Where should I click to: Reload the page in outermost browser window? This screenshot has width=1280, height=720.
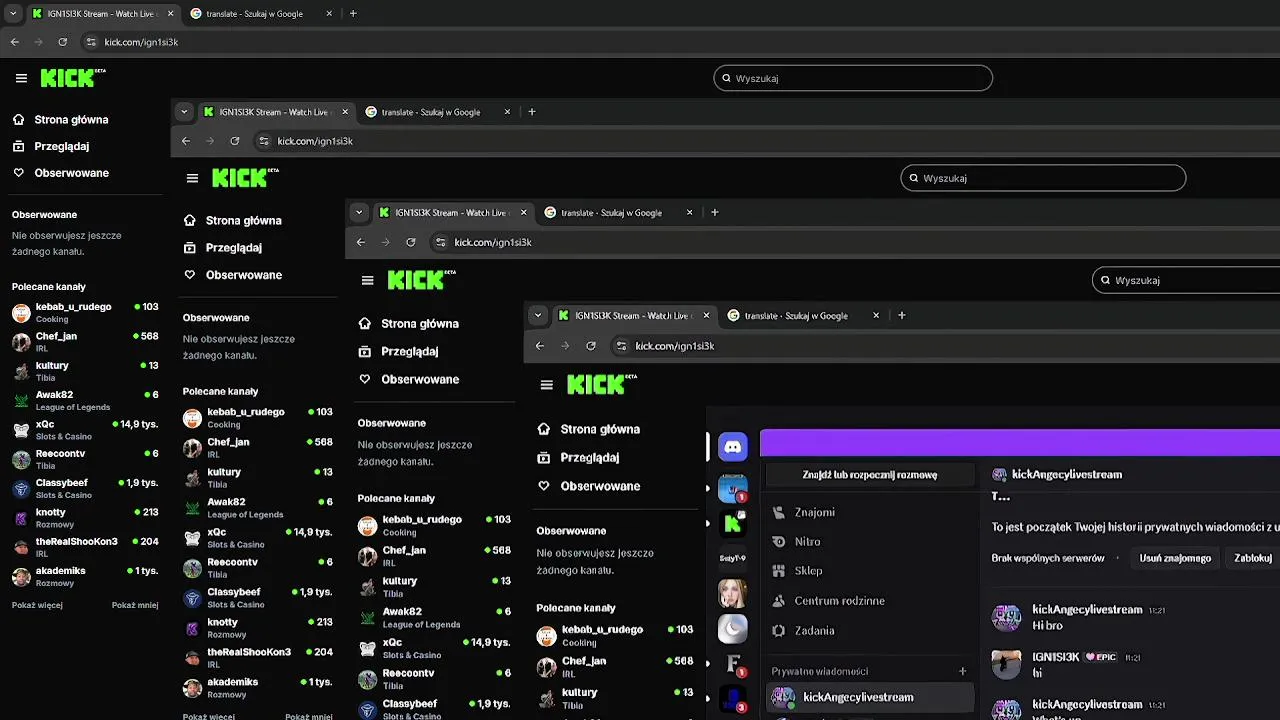62,42
